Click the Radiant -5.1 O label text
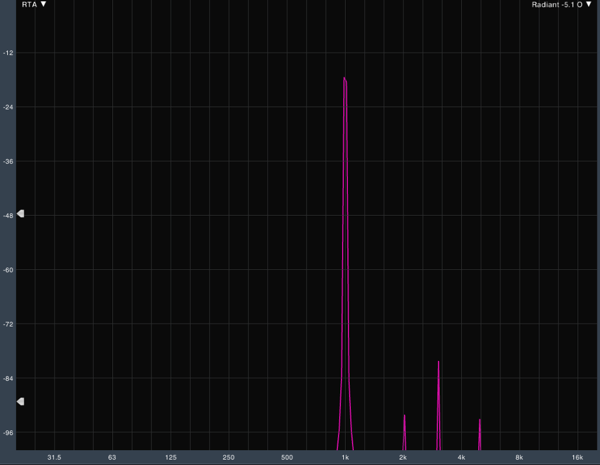600x465 pixels. tap(557, 5)
